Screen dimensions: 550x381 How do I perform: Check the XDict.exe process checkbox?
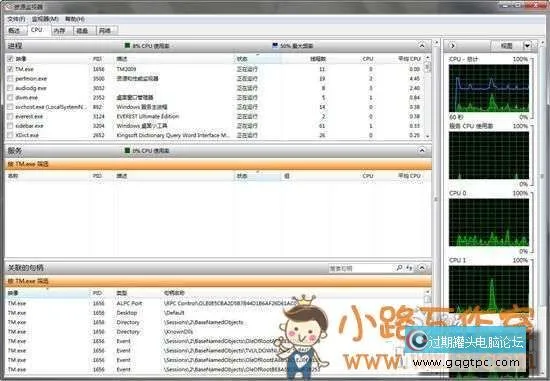click(x=10, y=135)
